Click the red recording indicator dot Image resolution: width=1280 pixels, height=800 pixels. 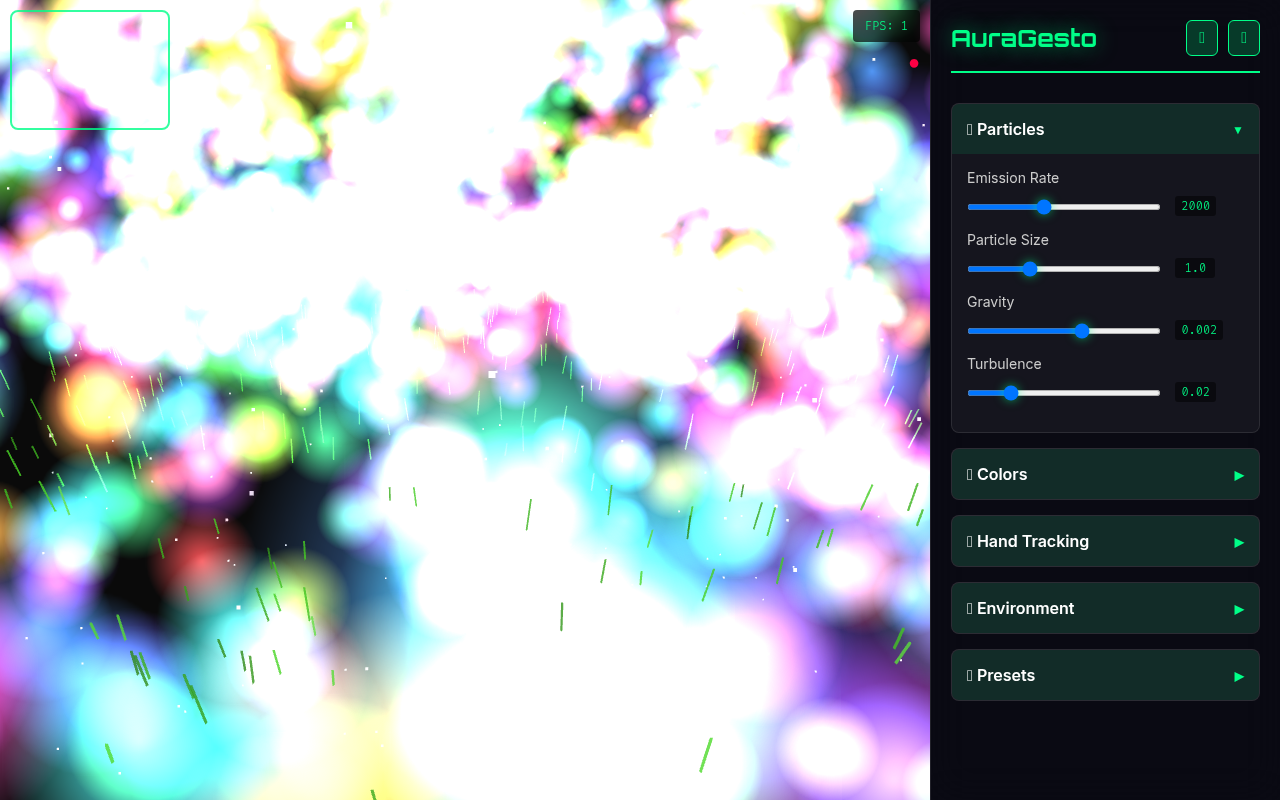click(x=913, y=63)
